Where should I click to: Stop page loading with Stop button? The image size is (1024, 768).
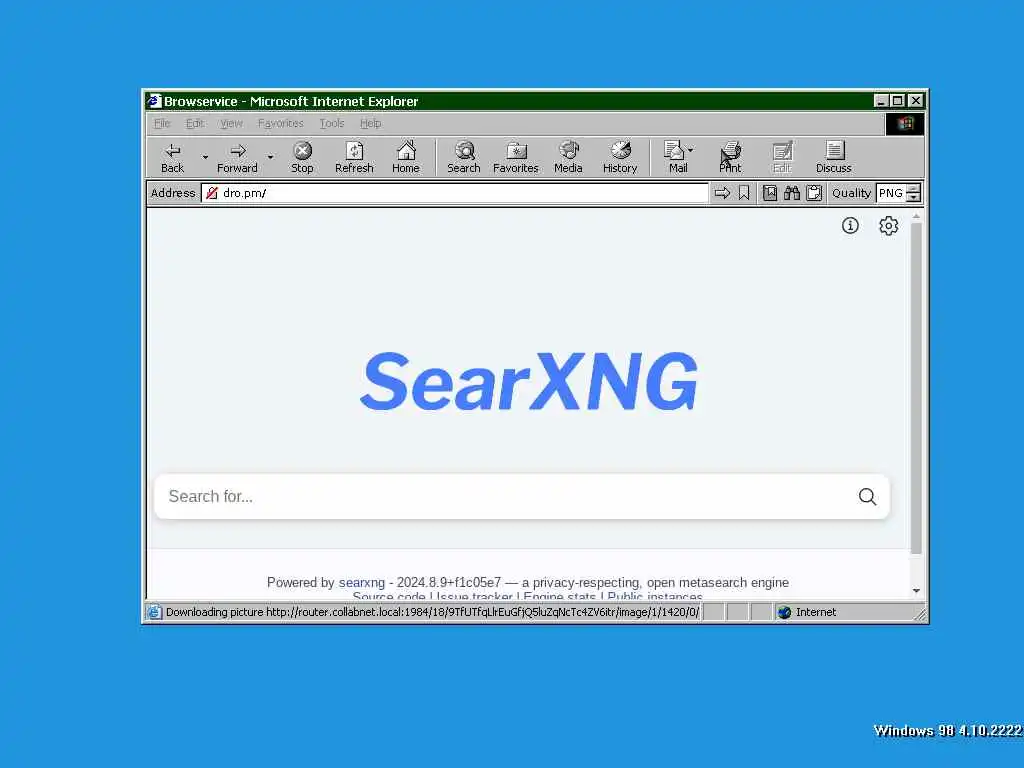[x=302, y=158]
